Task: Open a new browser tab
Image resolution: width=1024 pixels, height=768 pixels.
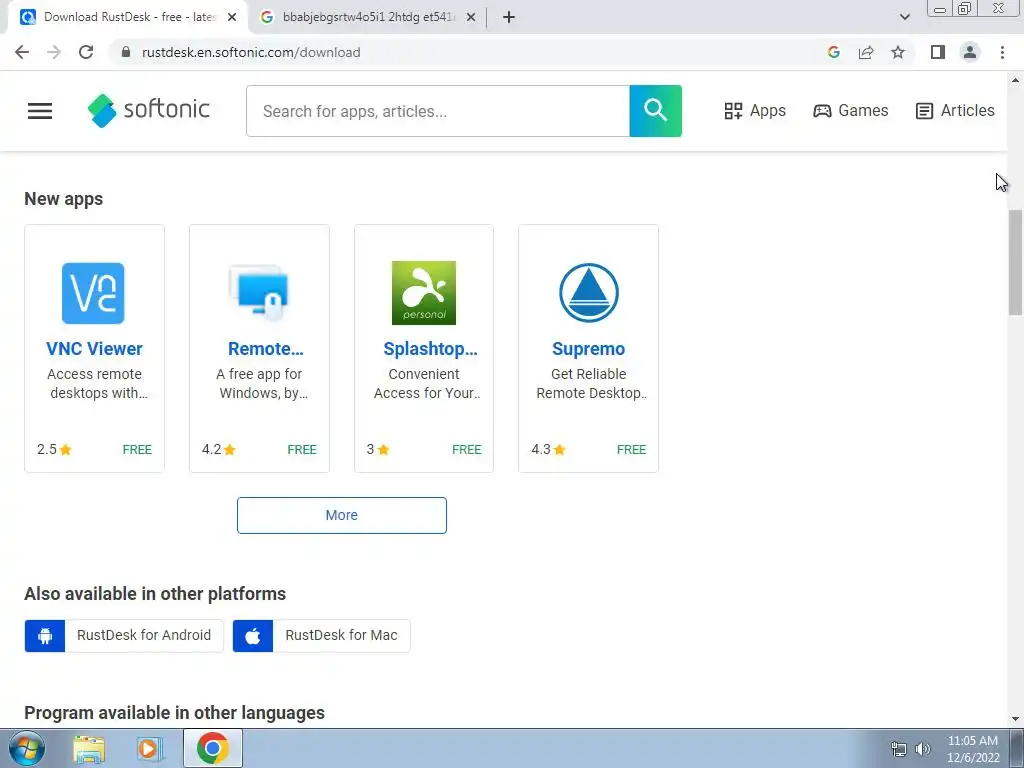Action: (509, 18)
